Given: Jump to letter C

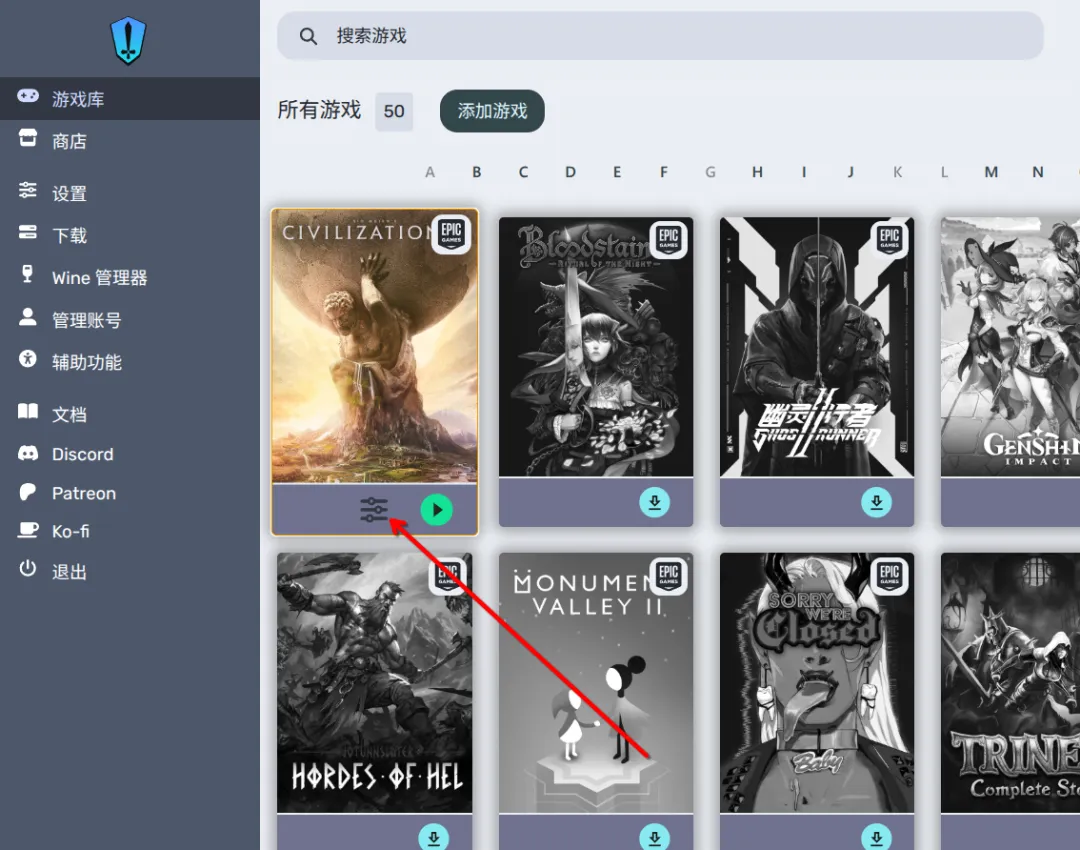Looking at the screenshot, I should pyautogui.click(x=523, y=172).
